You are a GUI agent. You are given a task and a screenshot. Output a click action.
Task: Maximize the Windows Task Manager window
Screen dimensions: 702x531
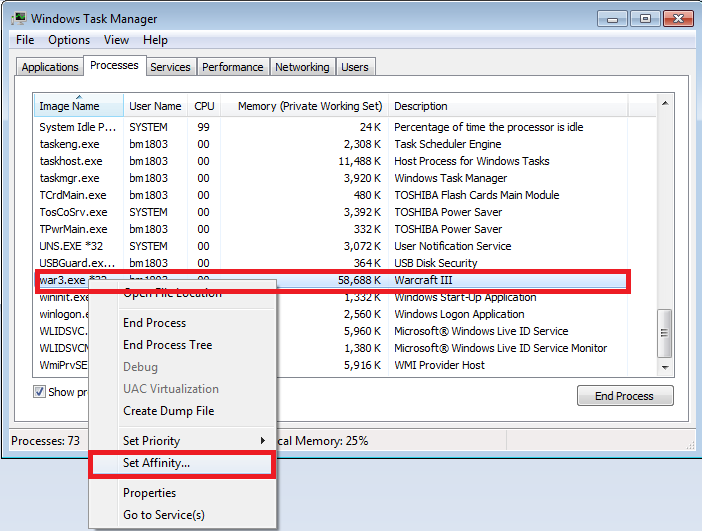click(645, 19)
